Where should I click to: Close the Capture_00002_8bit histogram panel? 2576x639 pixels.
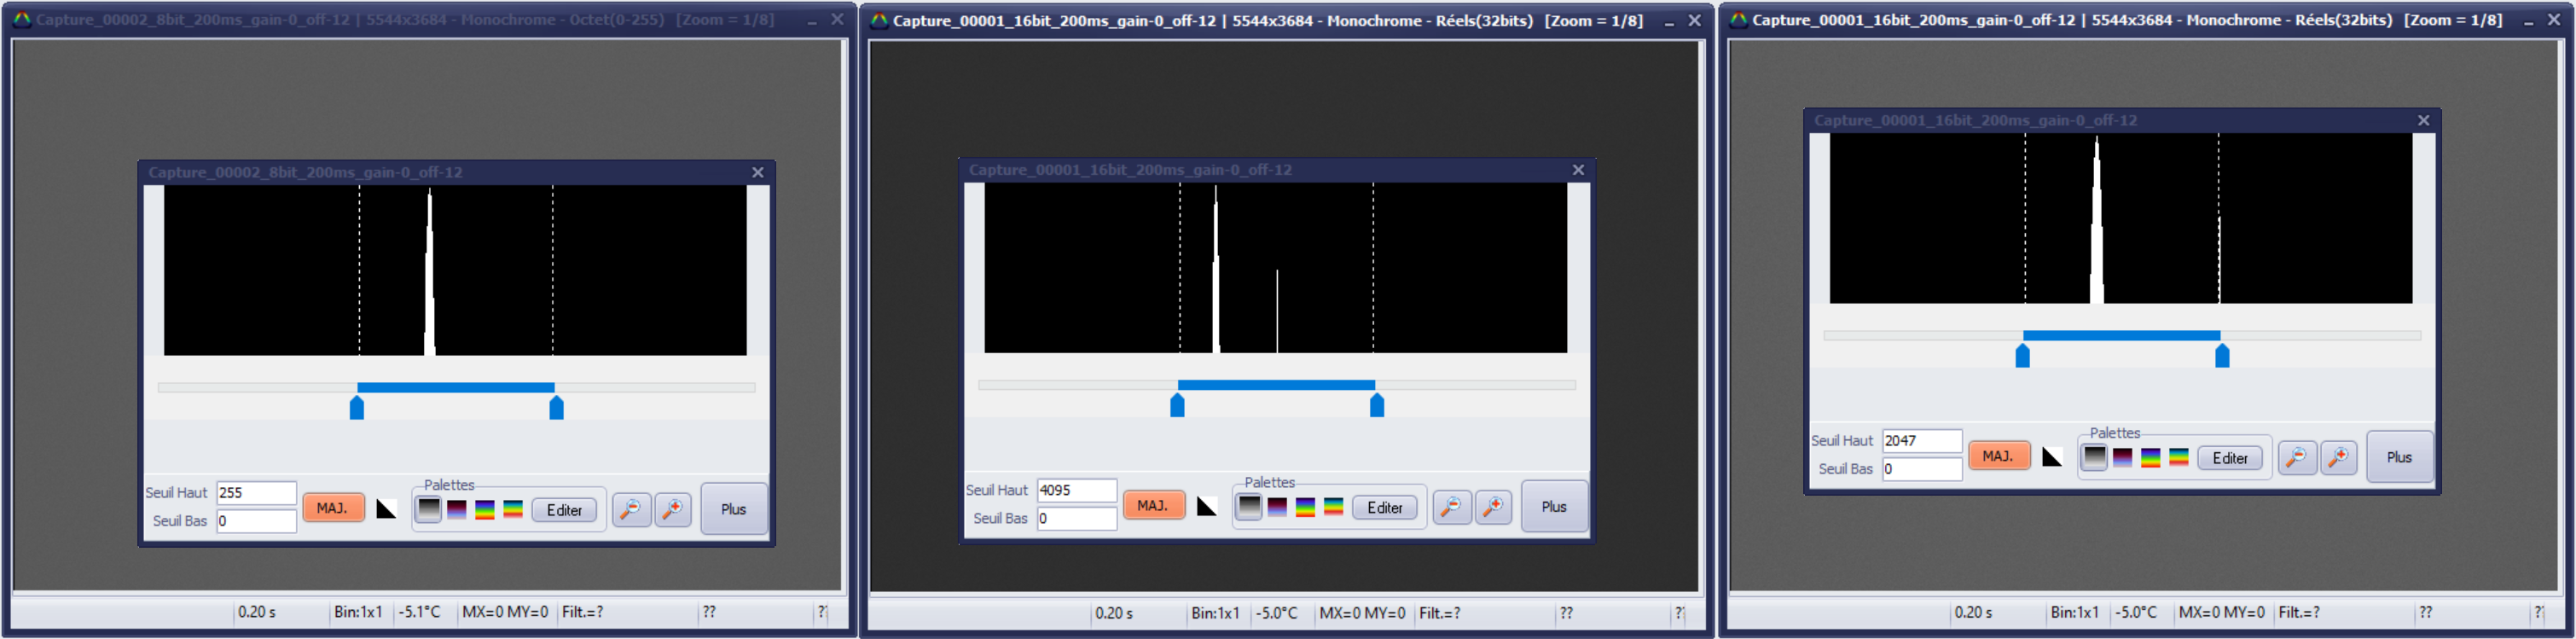758,172
